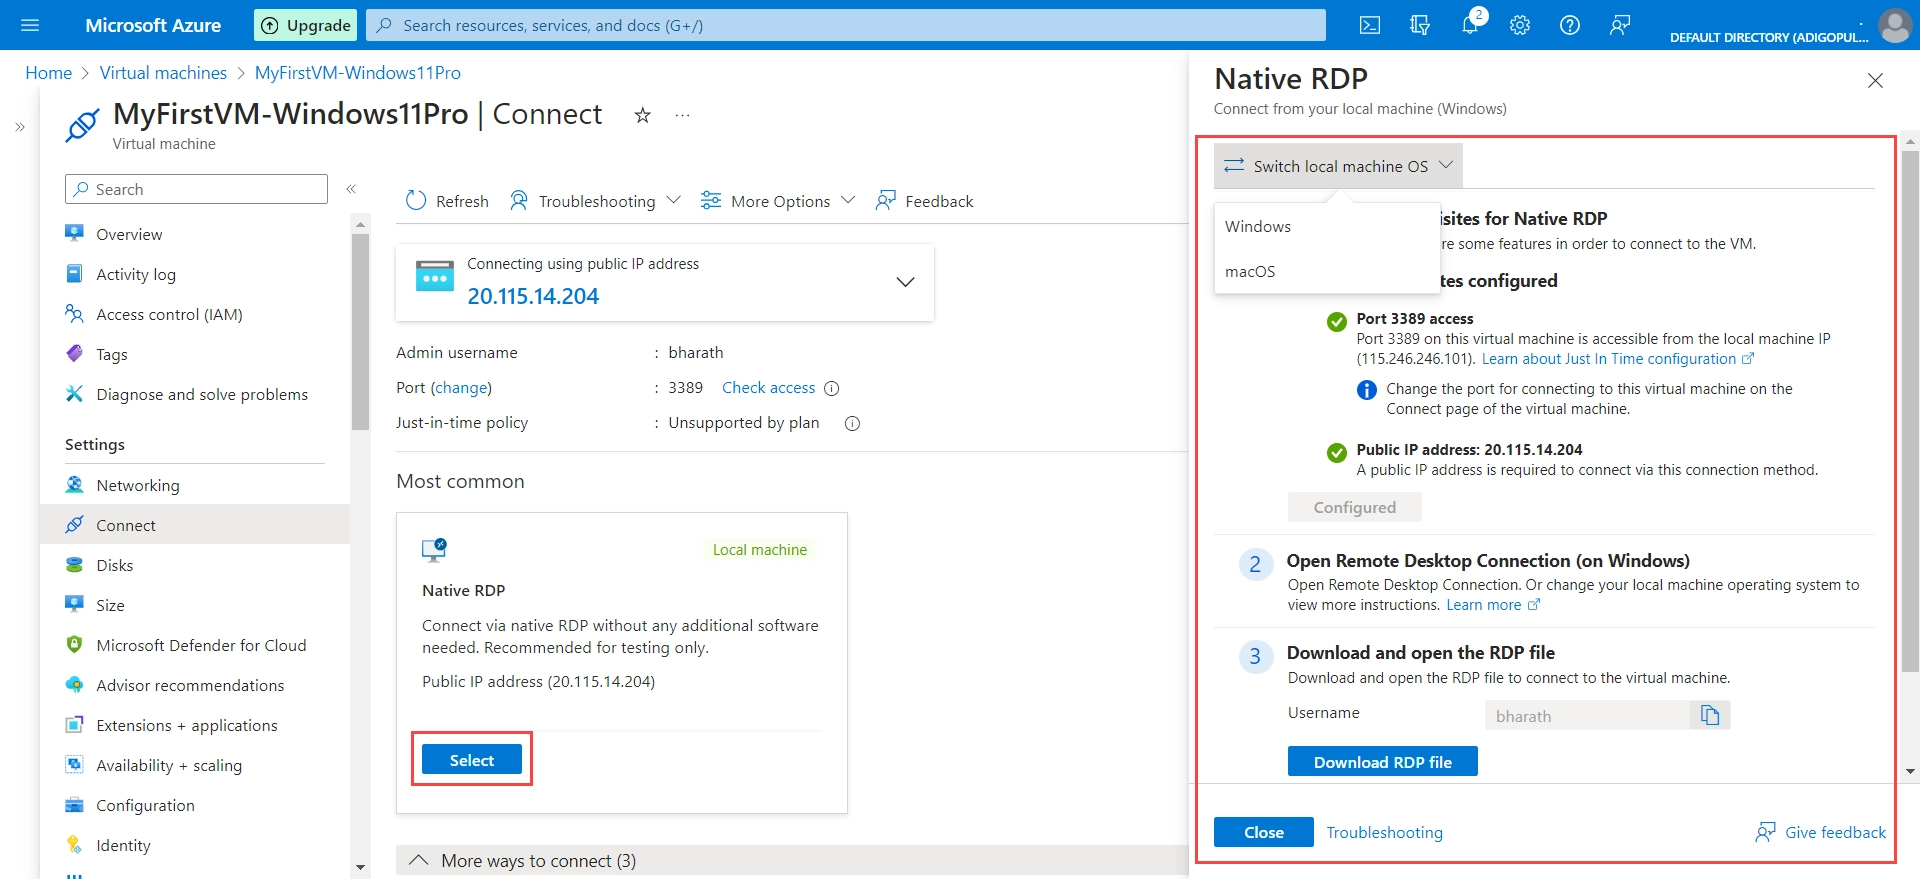This screenshot has width=1920, height=879.
Task: Click Troubleshooting link at panel bottom
Action: (x=1384, y=832)
